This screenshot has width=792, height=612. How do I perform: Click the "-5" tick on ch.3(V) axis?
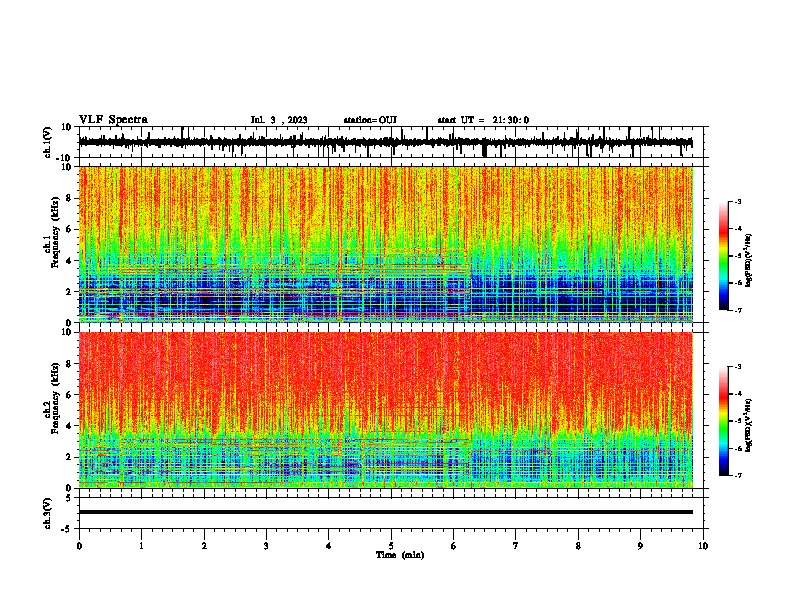click(x=68, y=529)
